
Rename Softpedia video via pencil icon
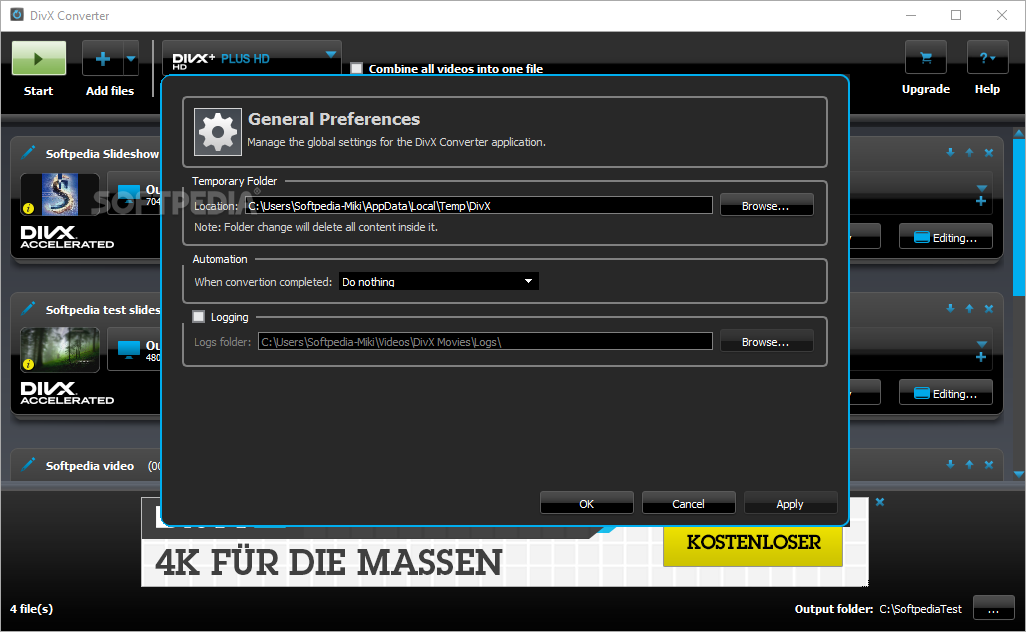coord(28,465)
